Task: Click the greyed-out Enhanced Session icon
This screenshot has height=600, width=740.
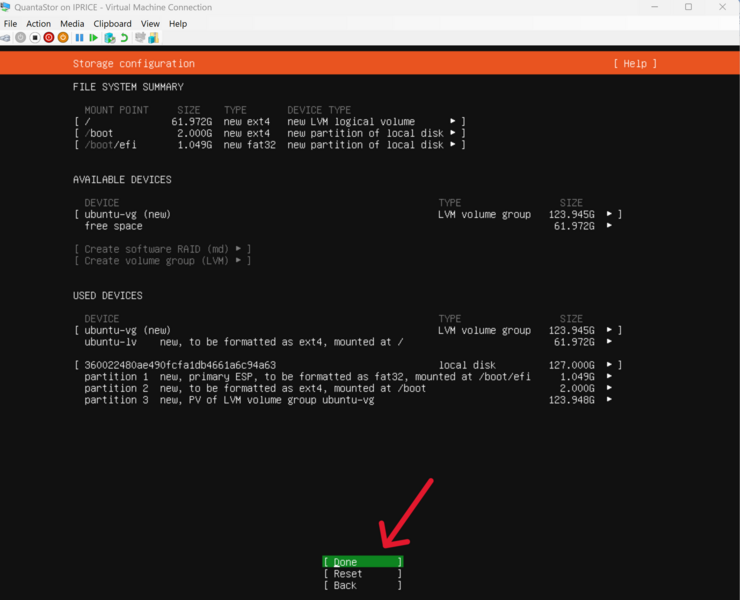Action: click(140, 38)
